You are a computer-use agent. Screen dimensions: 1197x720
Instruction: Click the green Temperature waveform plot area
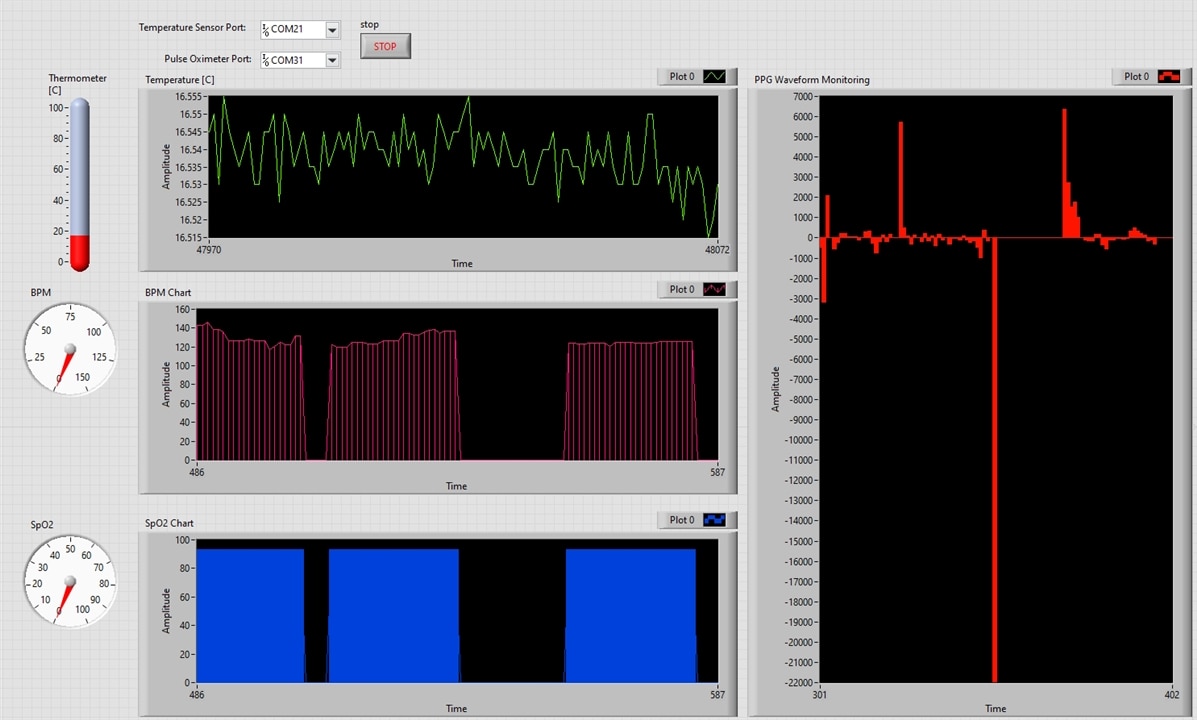pos(463,166)
